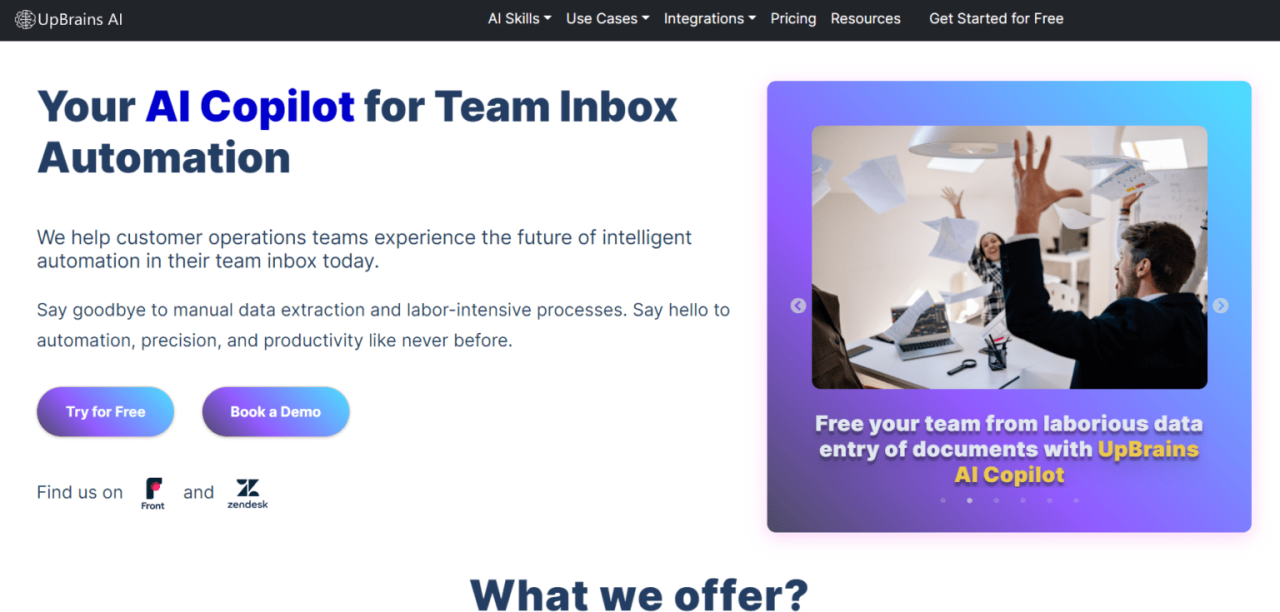The image size is (1280, 612).
Task: Click Get Started for Free link
Action: [x=996, y=19]
